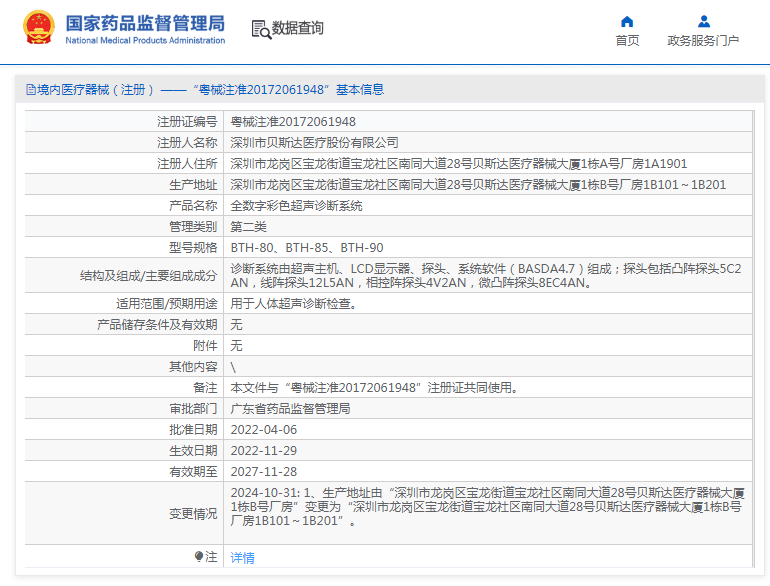Click the bullet icon beside 注 label
Image resolution: width=770 pixels, height=586 pixels.
click(198, 557)
